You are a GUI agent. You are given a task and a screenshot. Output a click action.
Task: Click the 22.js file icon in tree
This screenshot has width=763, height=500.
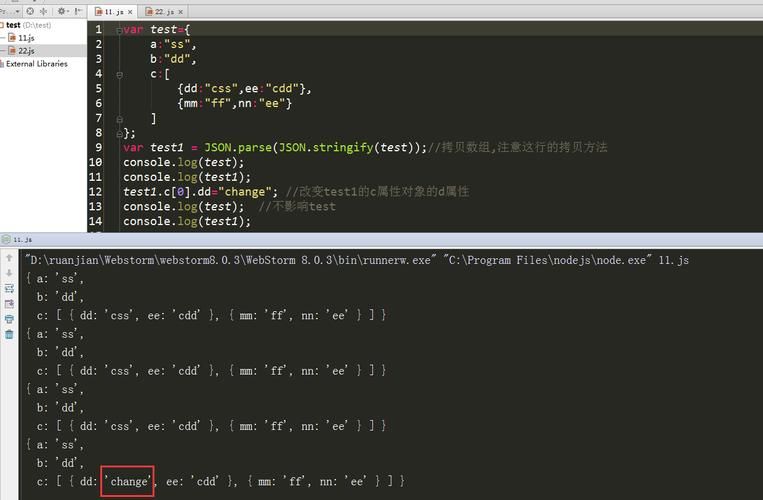click(x=12, y=51)
